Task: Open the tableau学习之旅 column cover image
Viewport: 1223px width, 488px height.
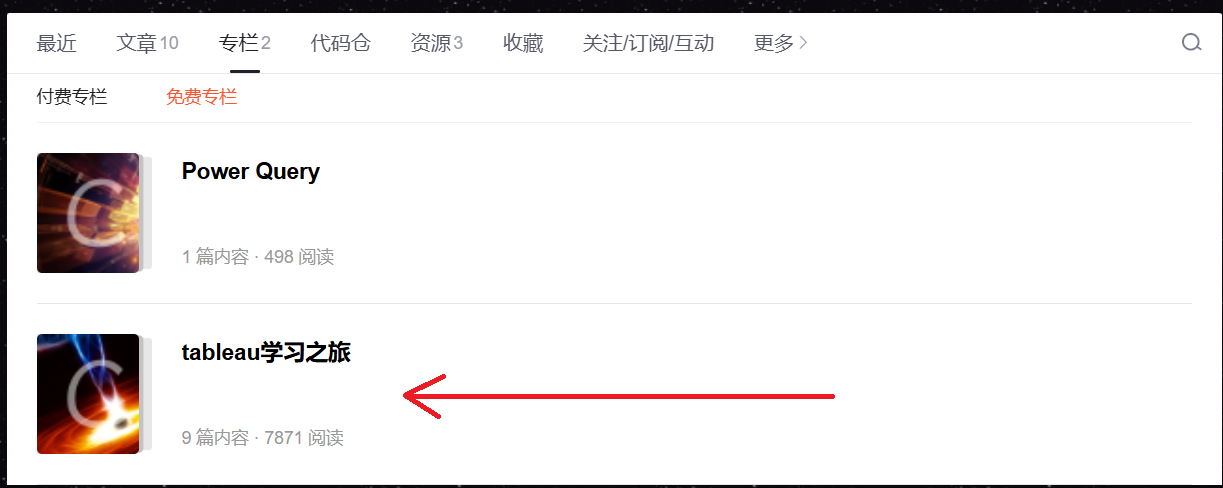Action: click(88, 394)
